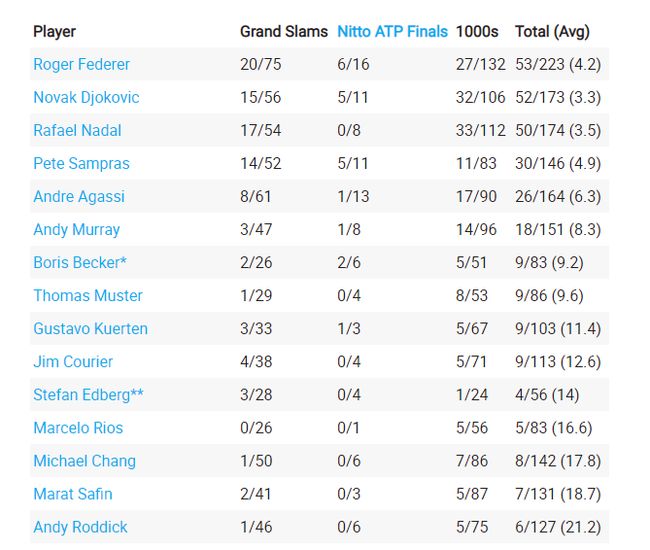650x550 pixels.
Task: Click the Novak Djokovic link
Action: coord(86,98)
